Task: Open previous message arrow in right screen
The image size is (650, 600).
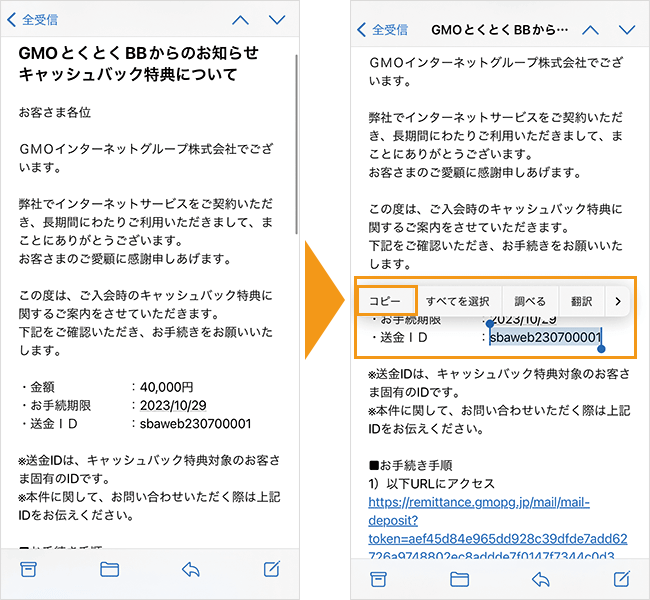Action: click(x=590, y=30)
